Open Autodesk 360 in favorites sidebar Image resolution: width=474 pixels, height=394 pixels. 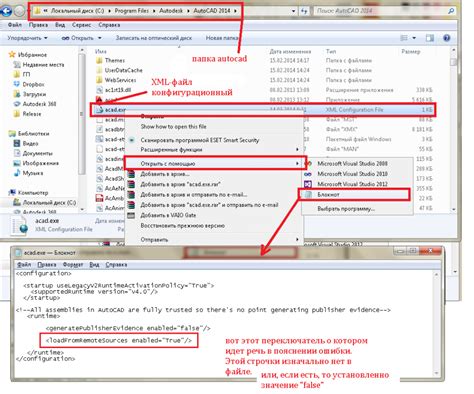(39, 104)
